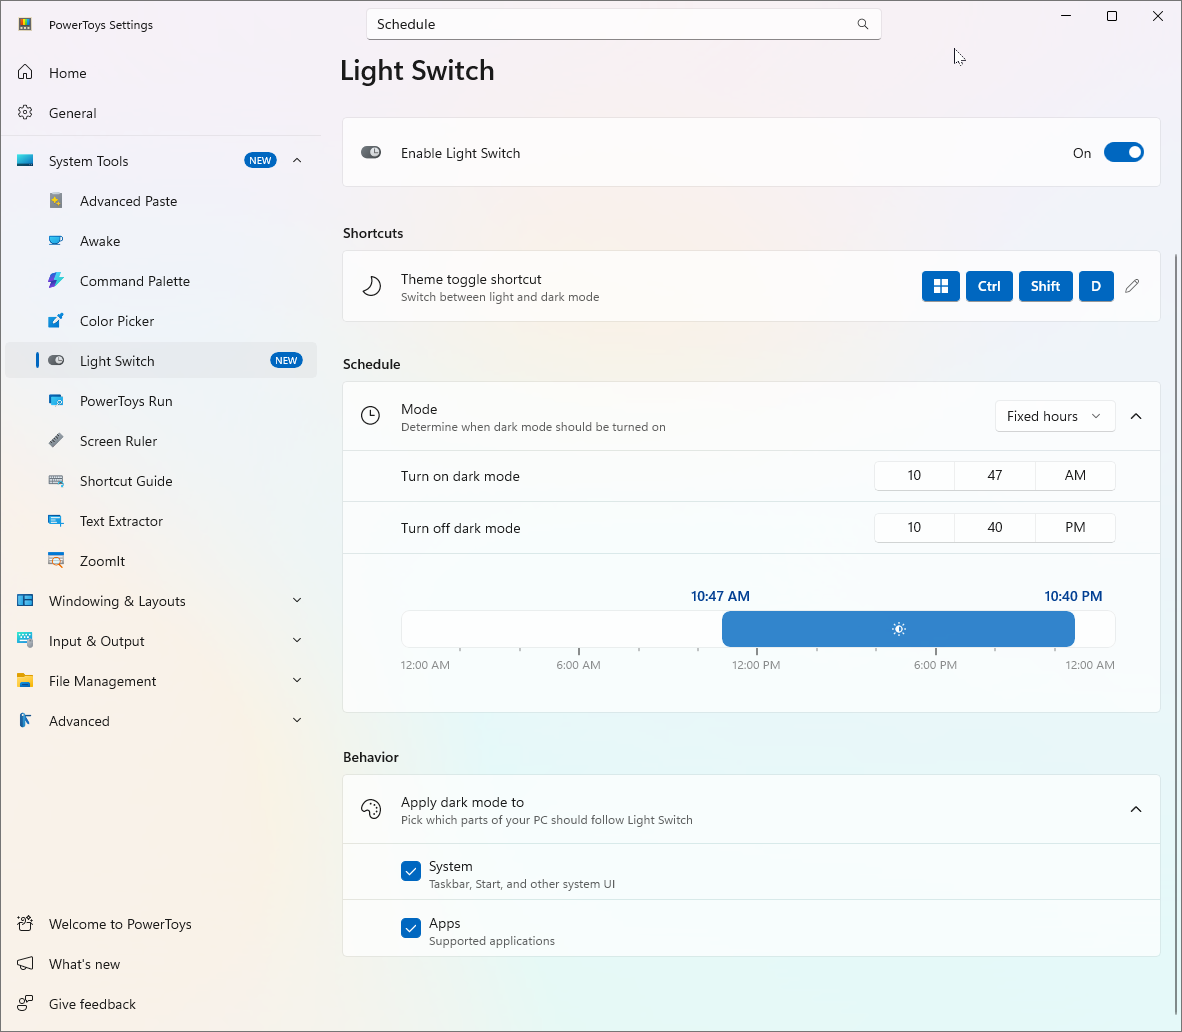Uncheck the System checkbox
The width and height of the screenshot is (1182, 1032).
click(411, 871)
